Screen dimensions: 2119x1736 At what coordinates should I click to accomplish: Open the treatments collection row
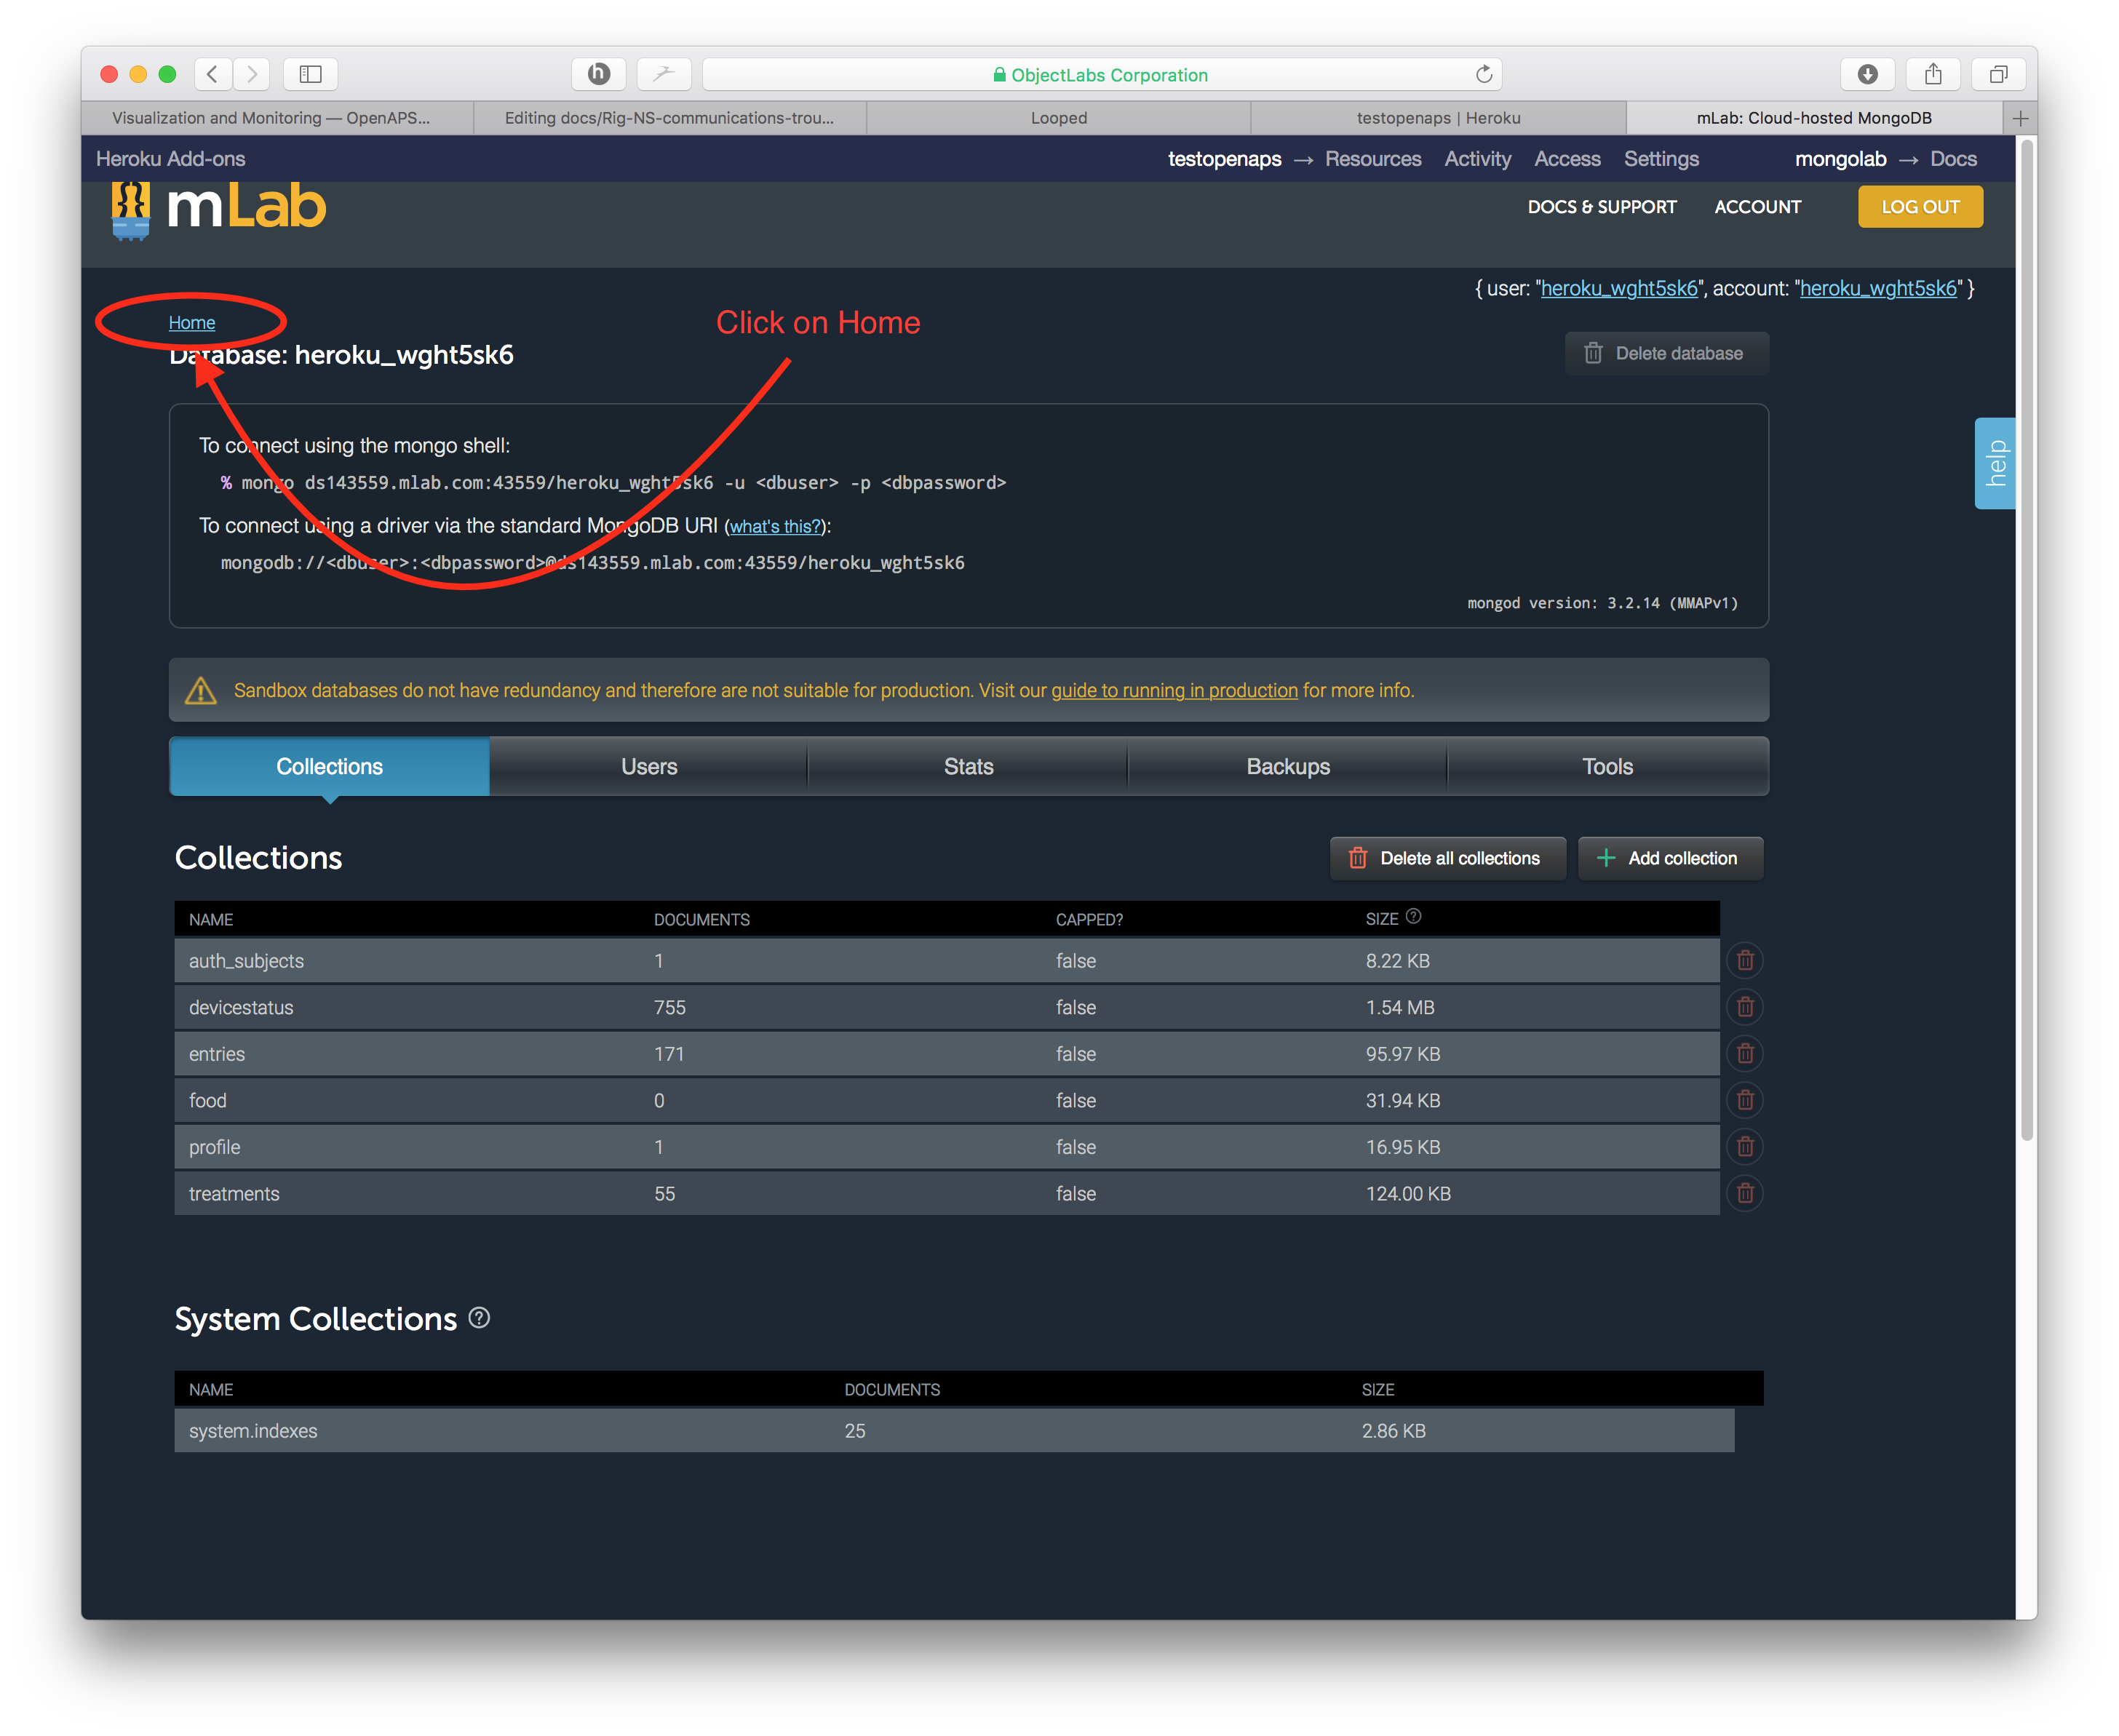947,1193
